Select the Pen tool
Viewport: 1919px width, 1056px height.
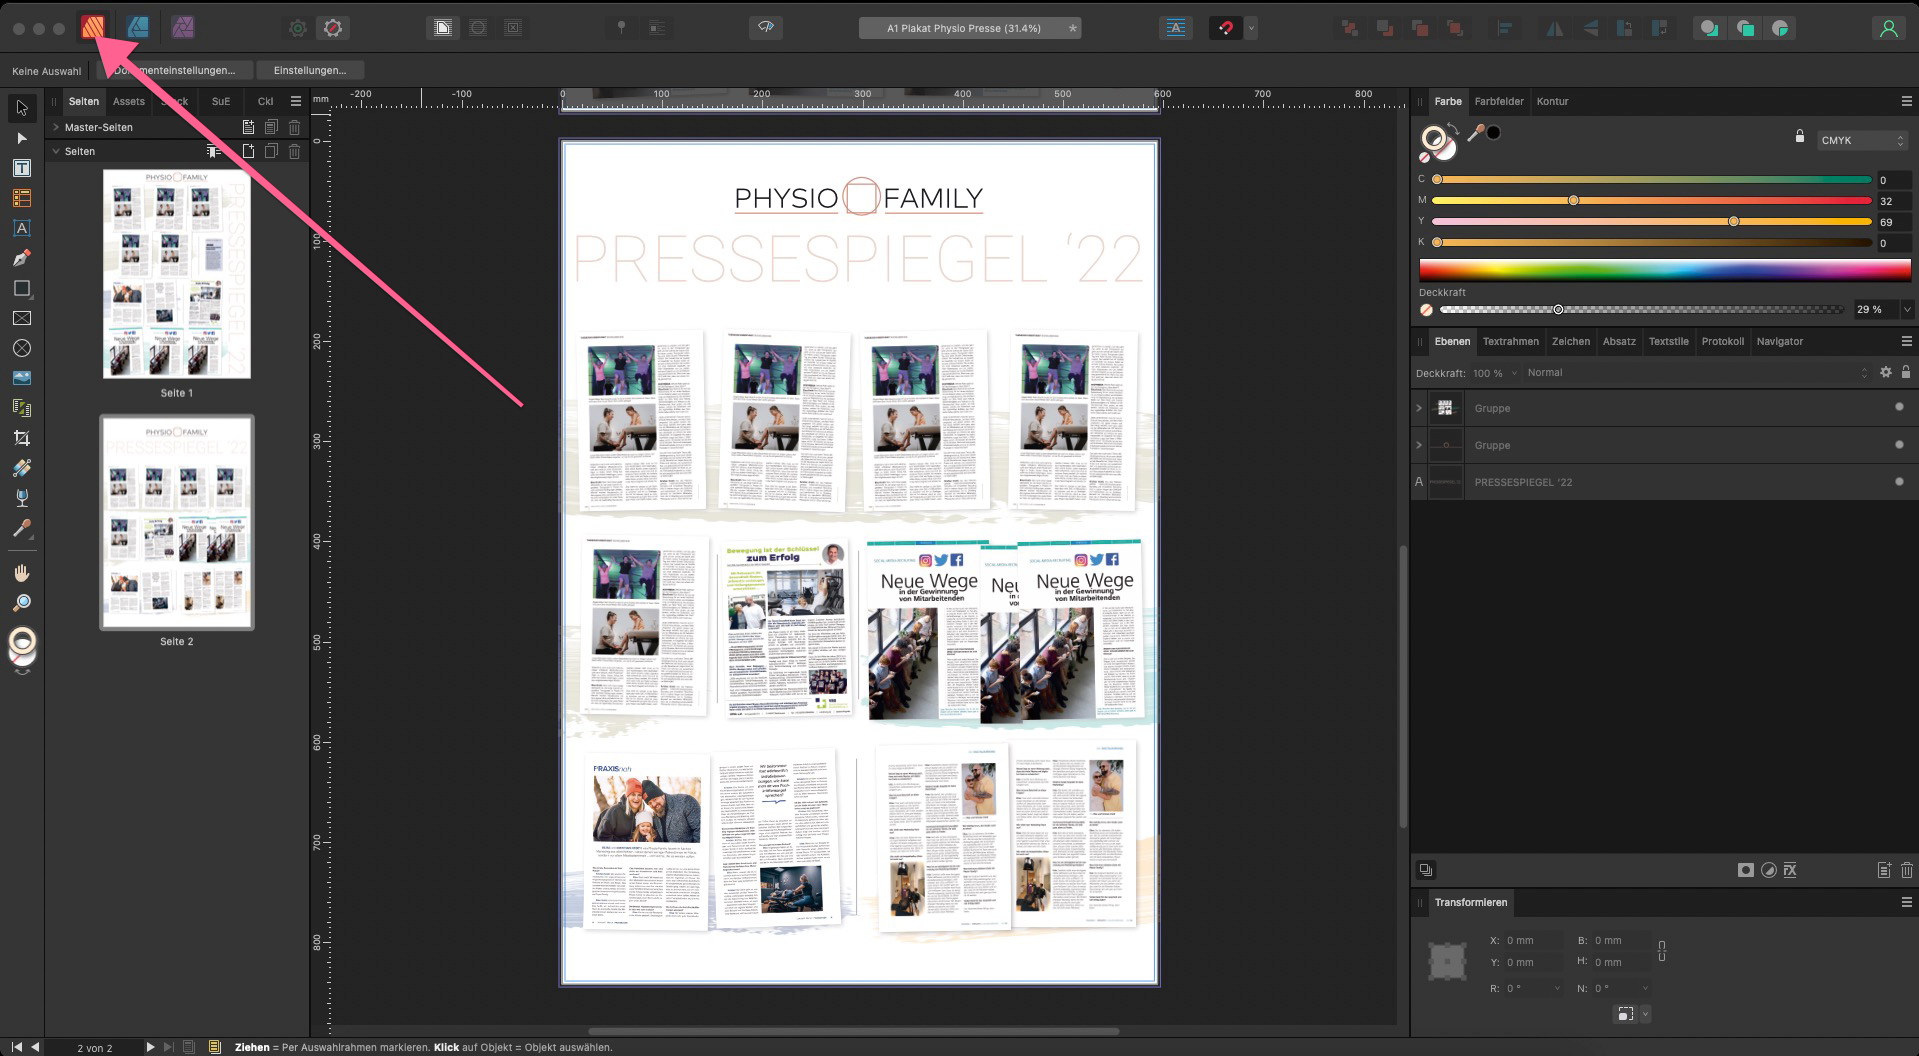pyautogui.click(x=22, y=258)
